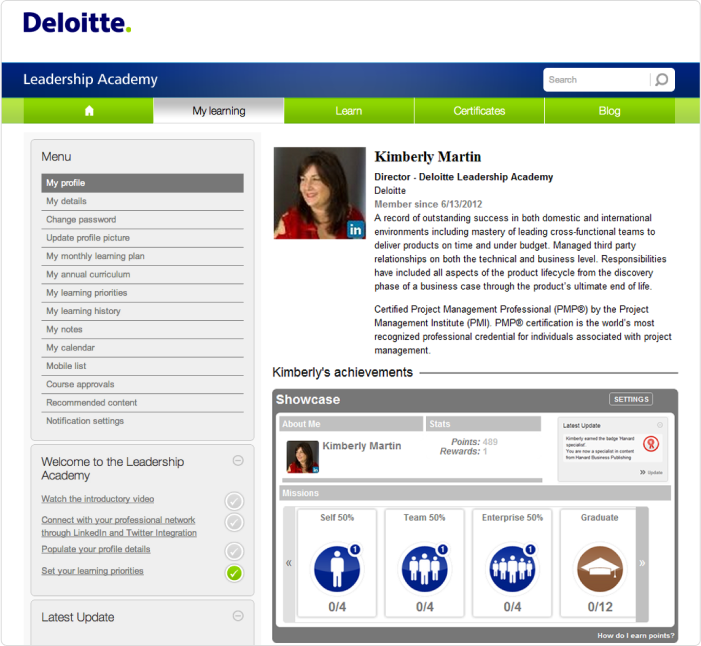Collapse the Welcome to the Leadership Academy panel
Image resolution: width=701 pixels, height=646 pixels.
tap(238, 460)
